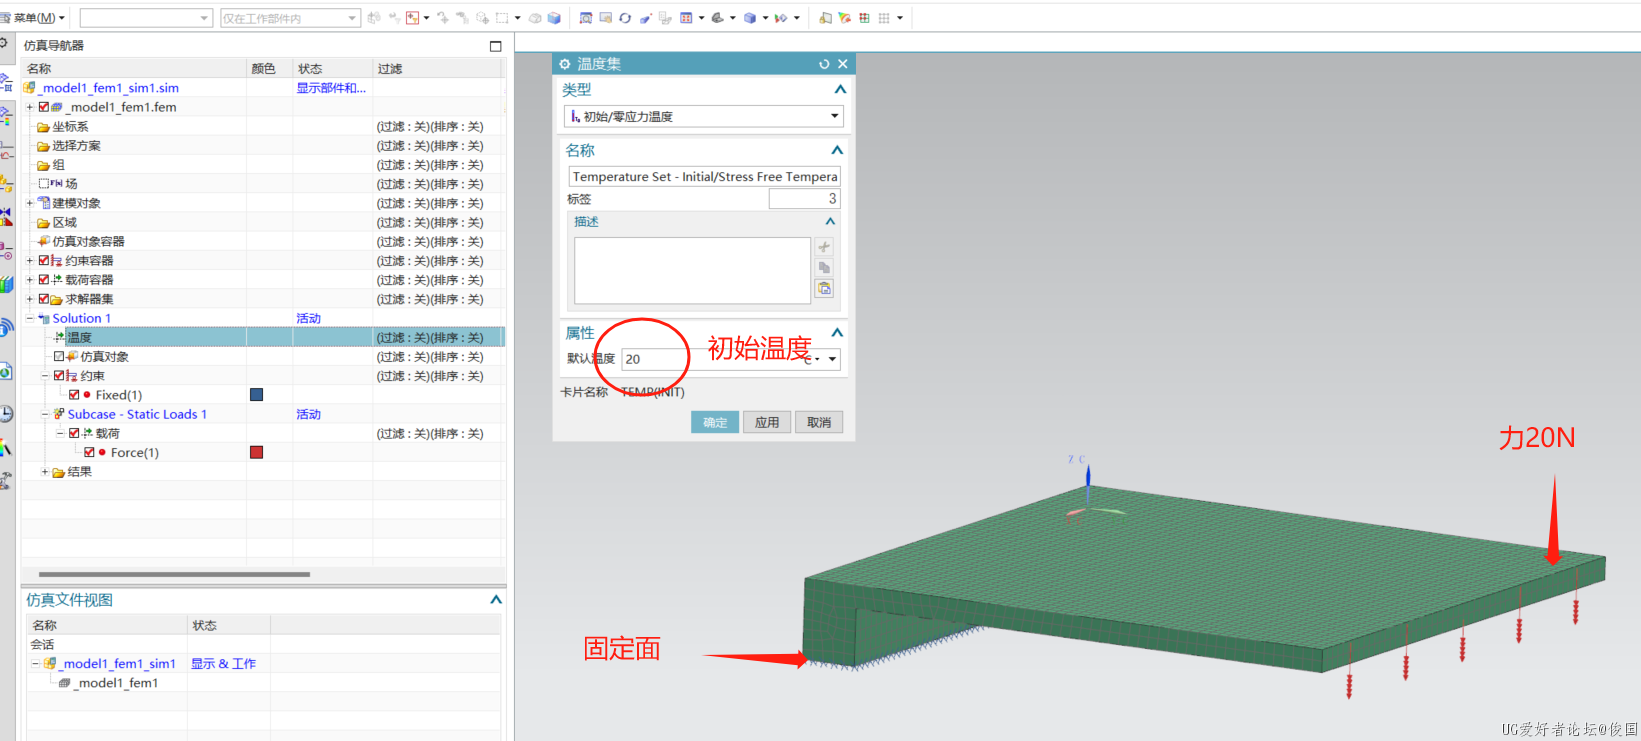This screenshot has width=1641, height=741.
Task: Select the 温度 tree row
Action: coord(263,337)
